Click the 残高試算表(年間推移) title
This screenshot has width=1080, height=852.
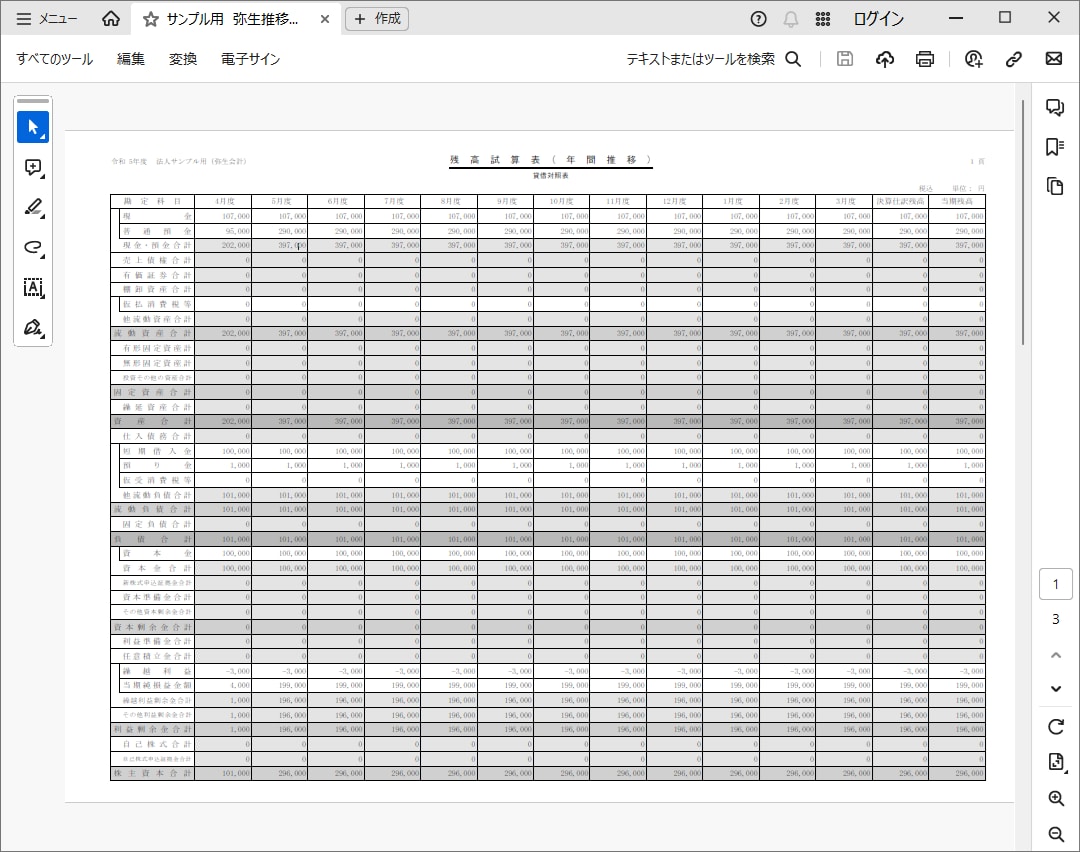pyautogui.click(x=550, y=160)
